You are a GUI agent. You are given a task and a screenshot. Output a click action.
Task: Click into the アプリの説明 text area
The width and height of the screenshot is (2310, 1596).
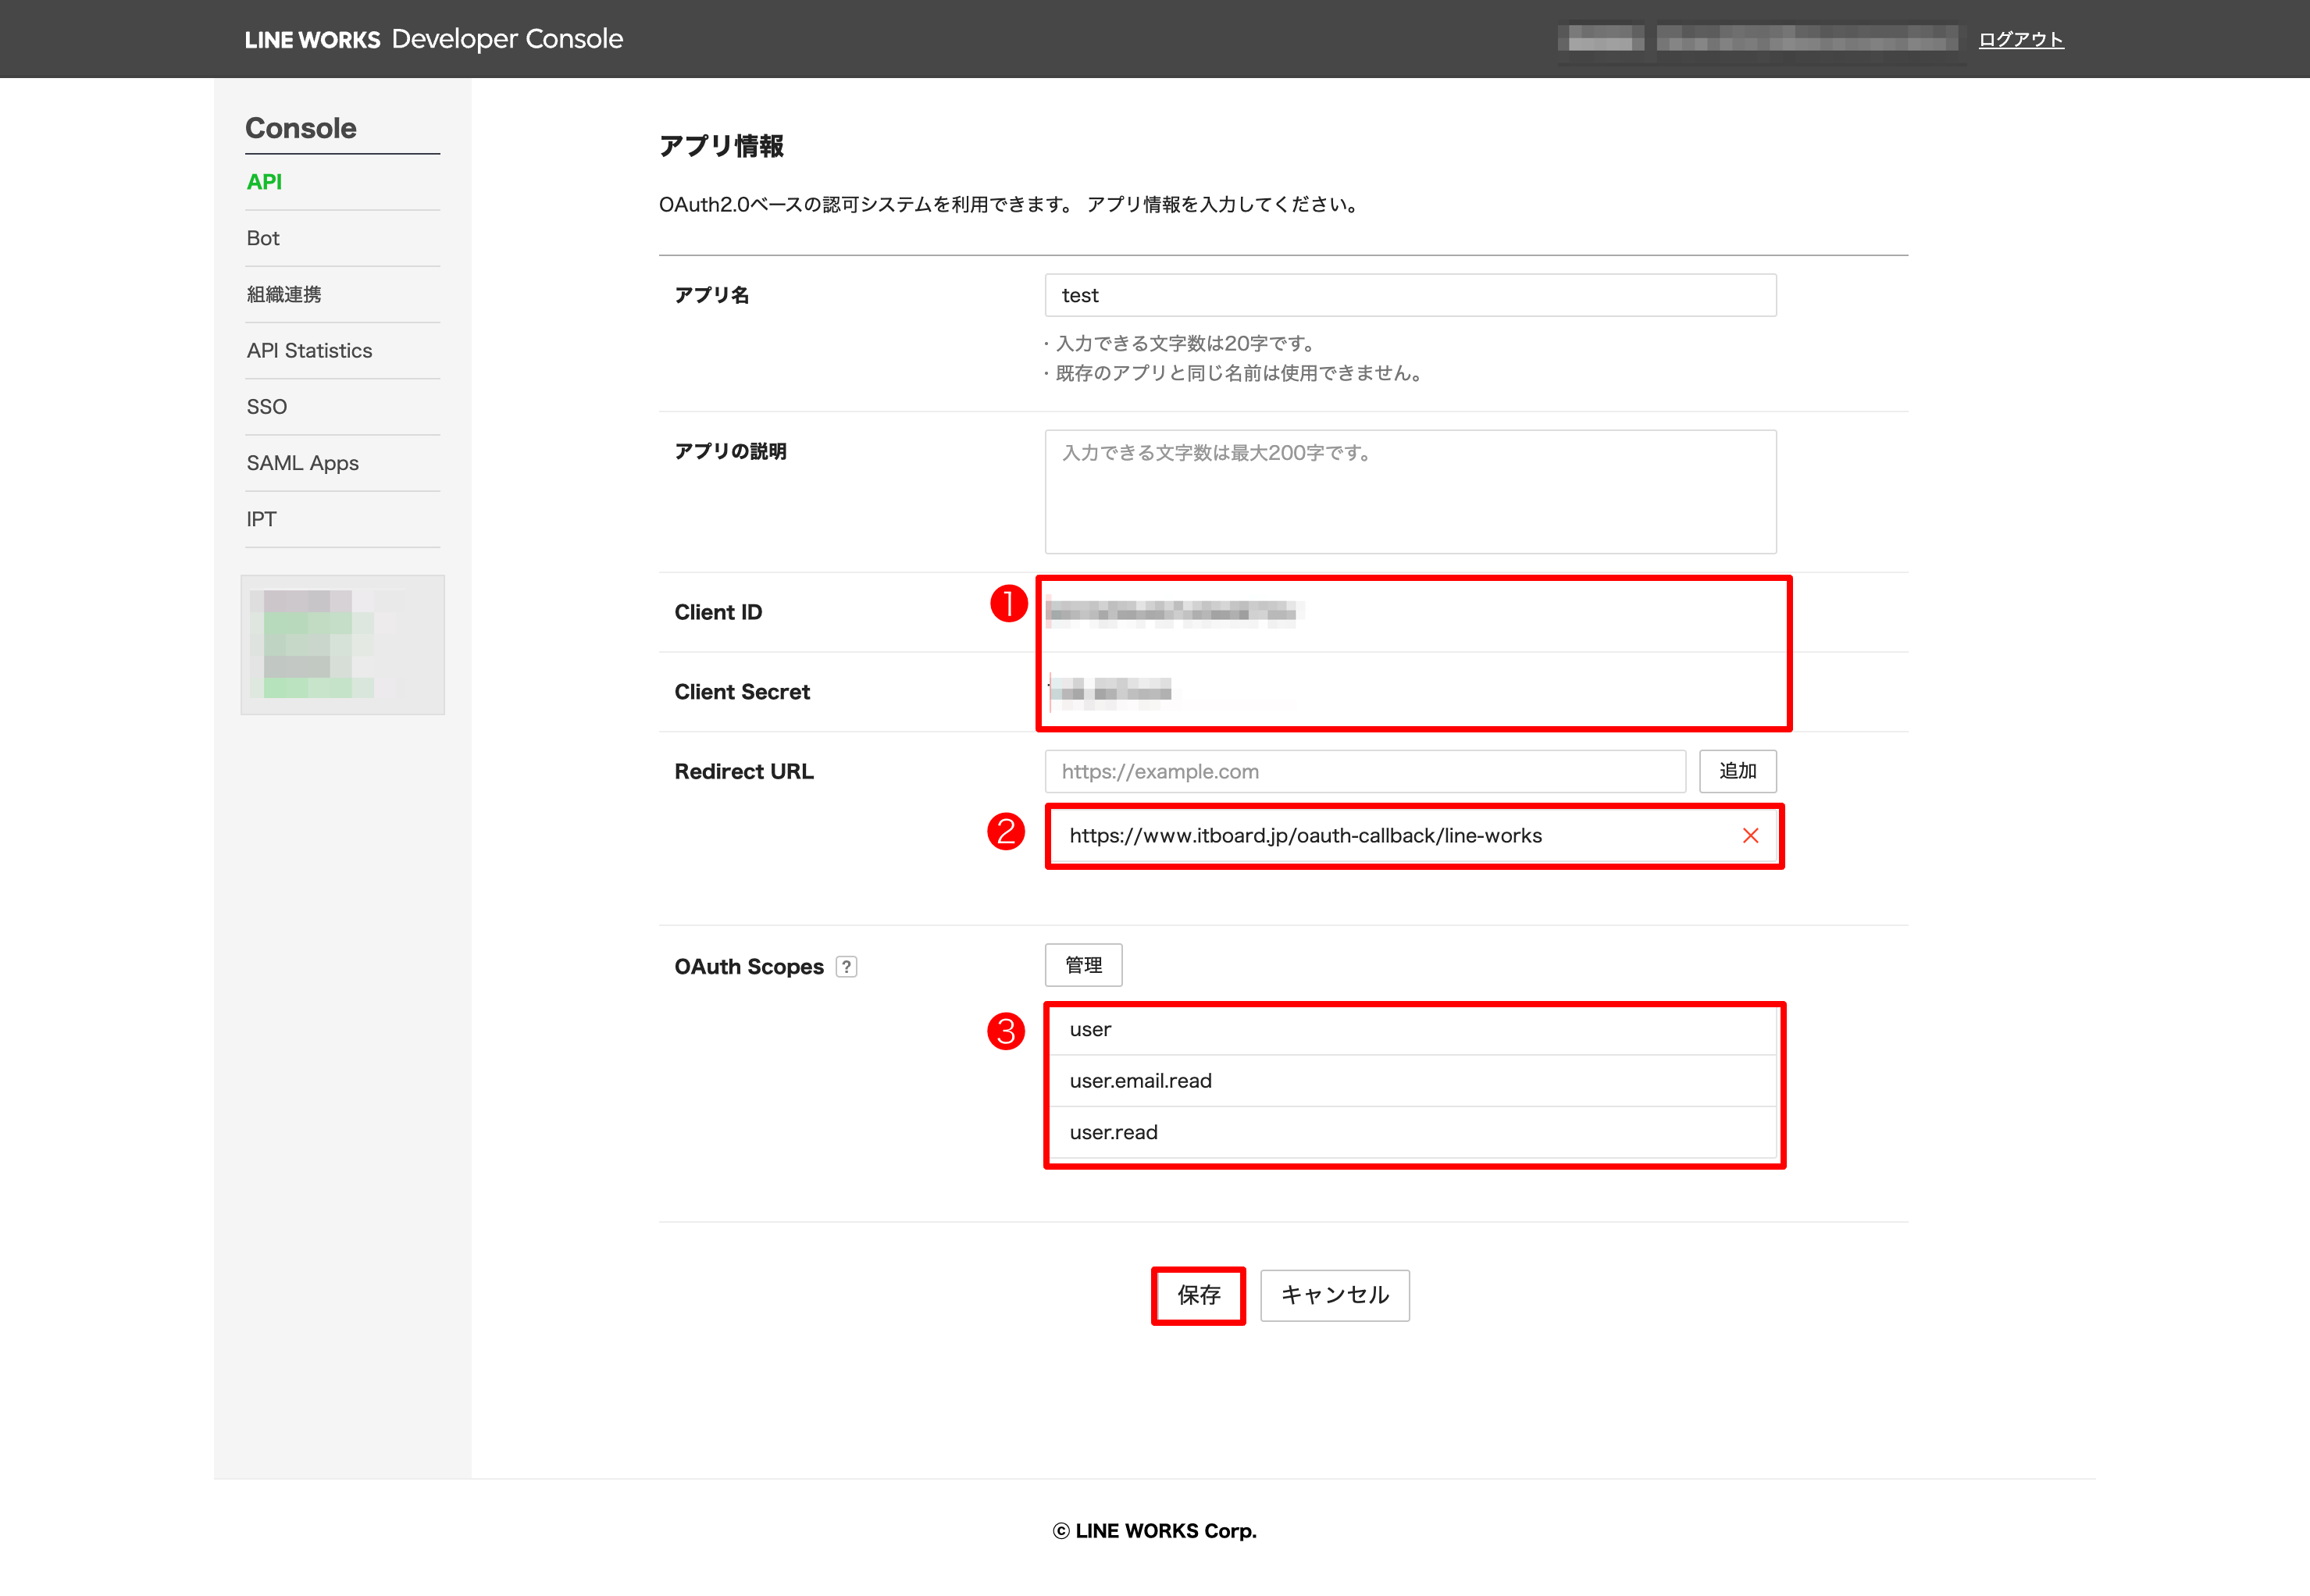(1410, 492)
